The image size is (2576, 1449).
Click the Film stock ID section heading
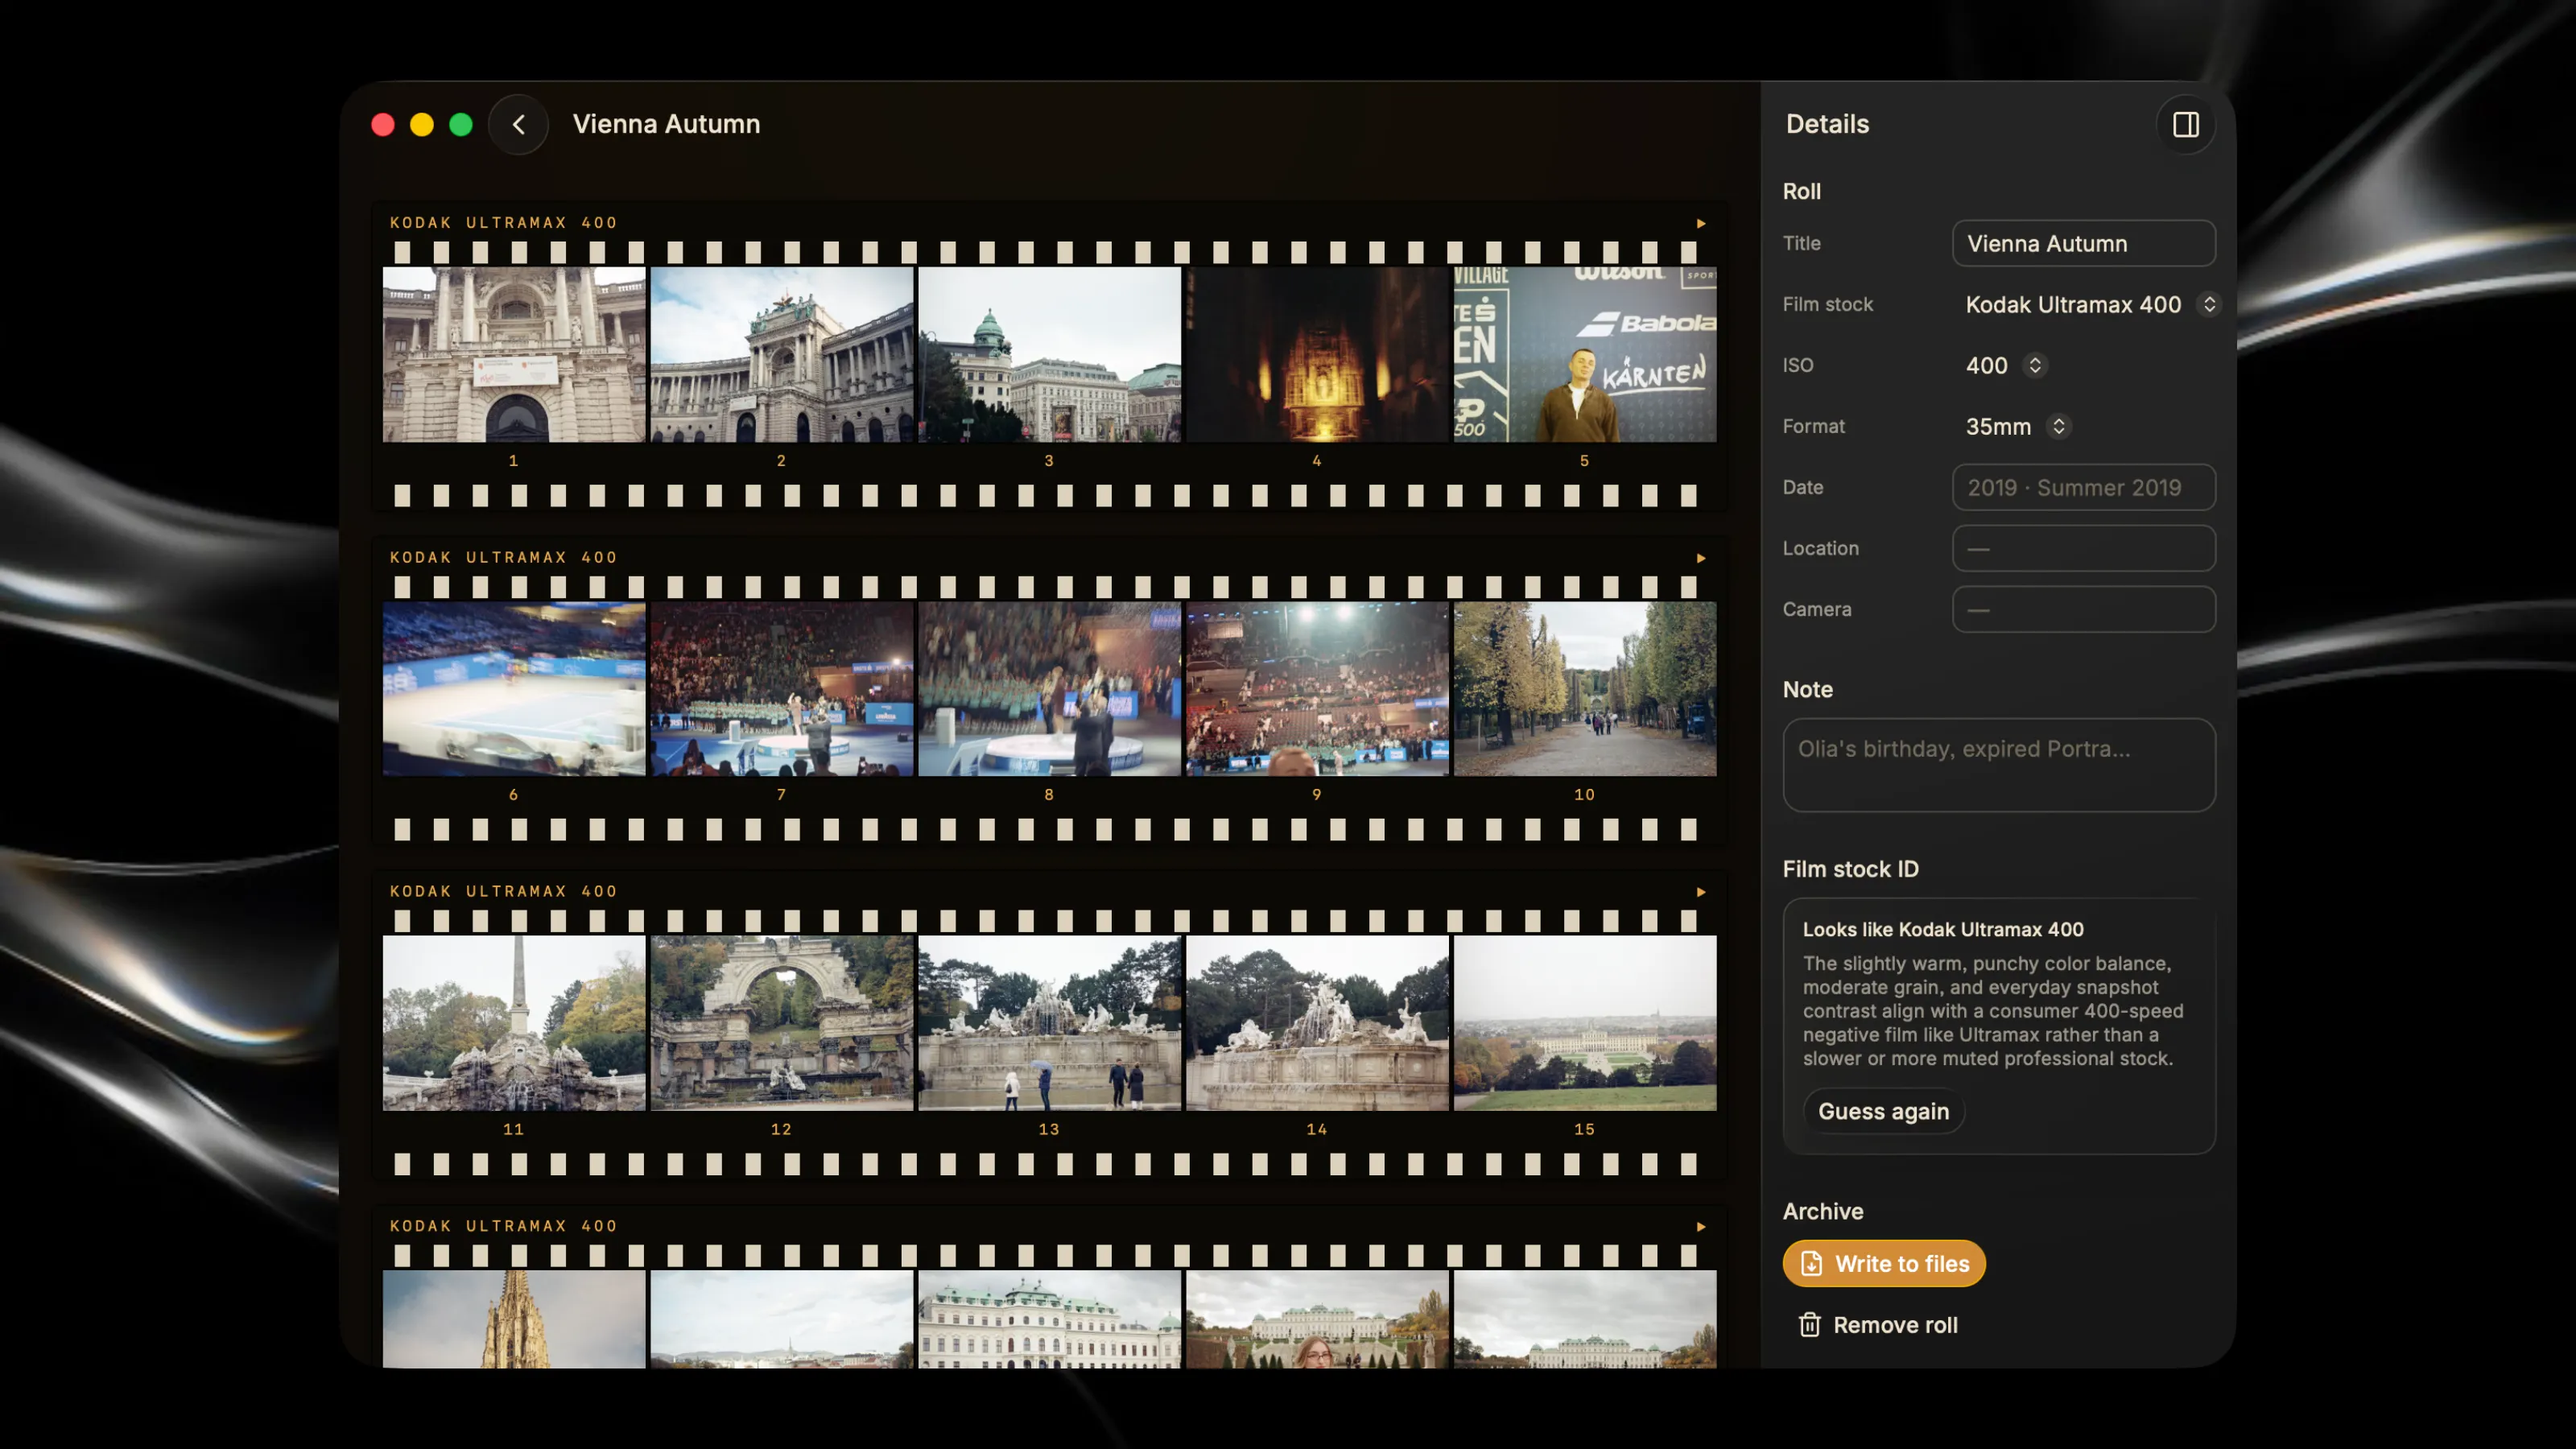click(x=1850, y=869)
